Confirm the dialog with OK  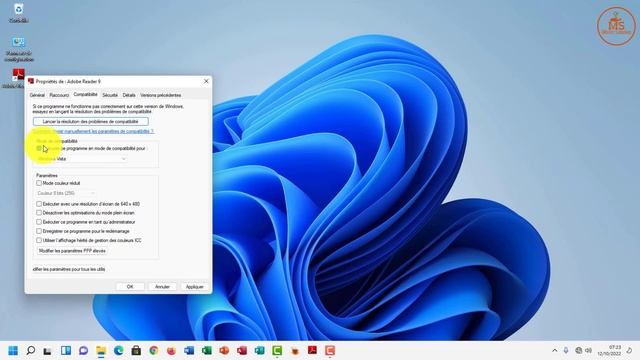coord(130,287)
